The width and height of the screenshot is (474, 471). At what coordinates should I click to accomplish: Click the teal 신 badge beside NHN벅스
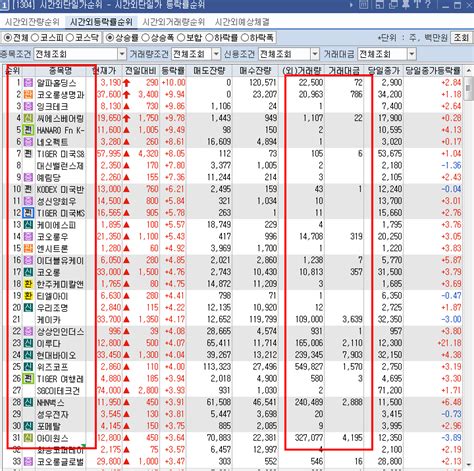28,402
